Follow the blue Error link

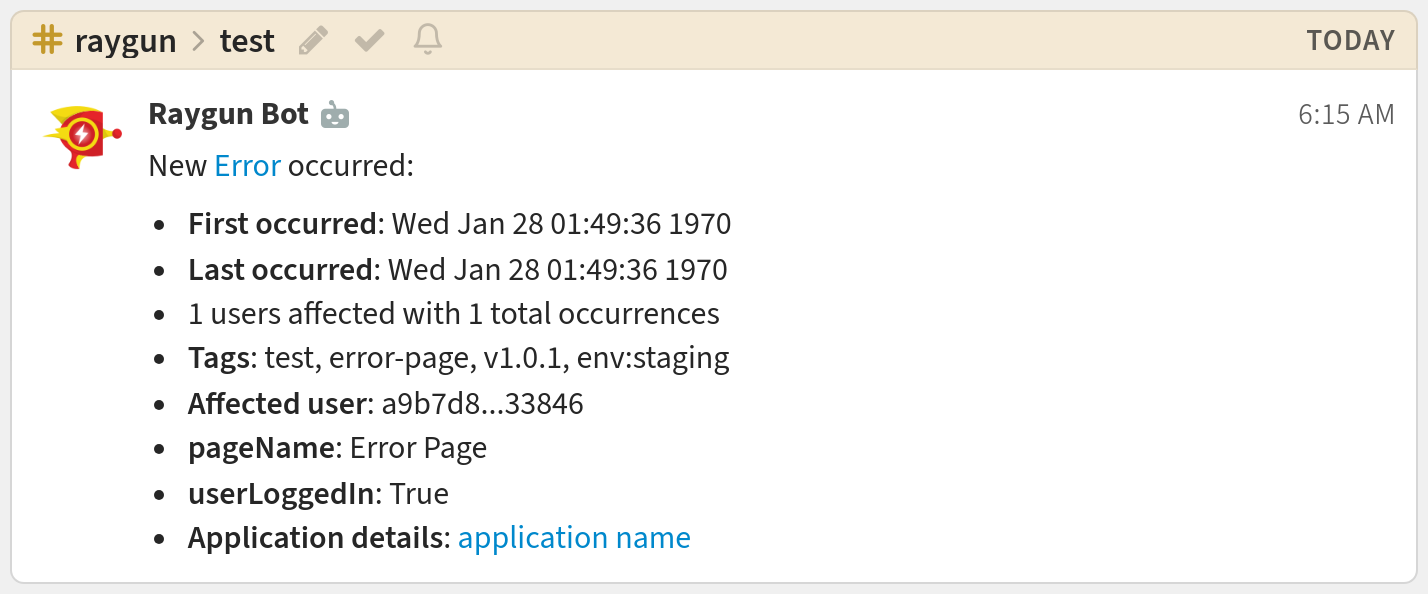248,166
